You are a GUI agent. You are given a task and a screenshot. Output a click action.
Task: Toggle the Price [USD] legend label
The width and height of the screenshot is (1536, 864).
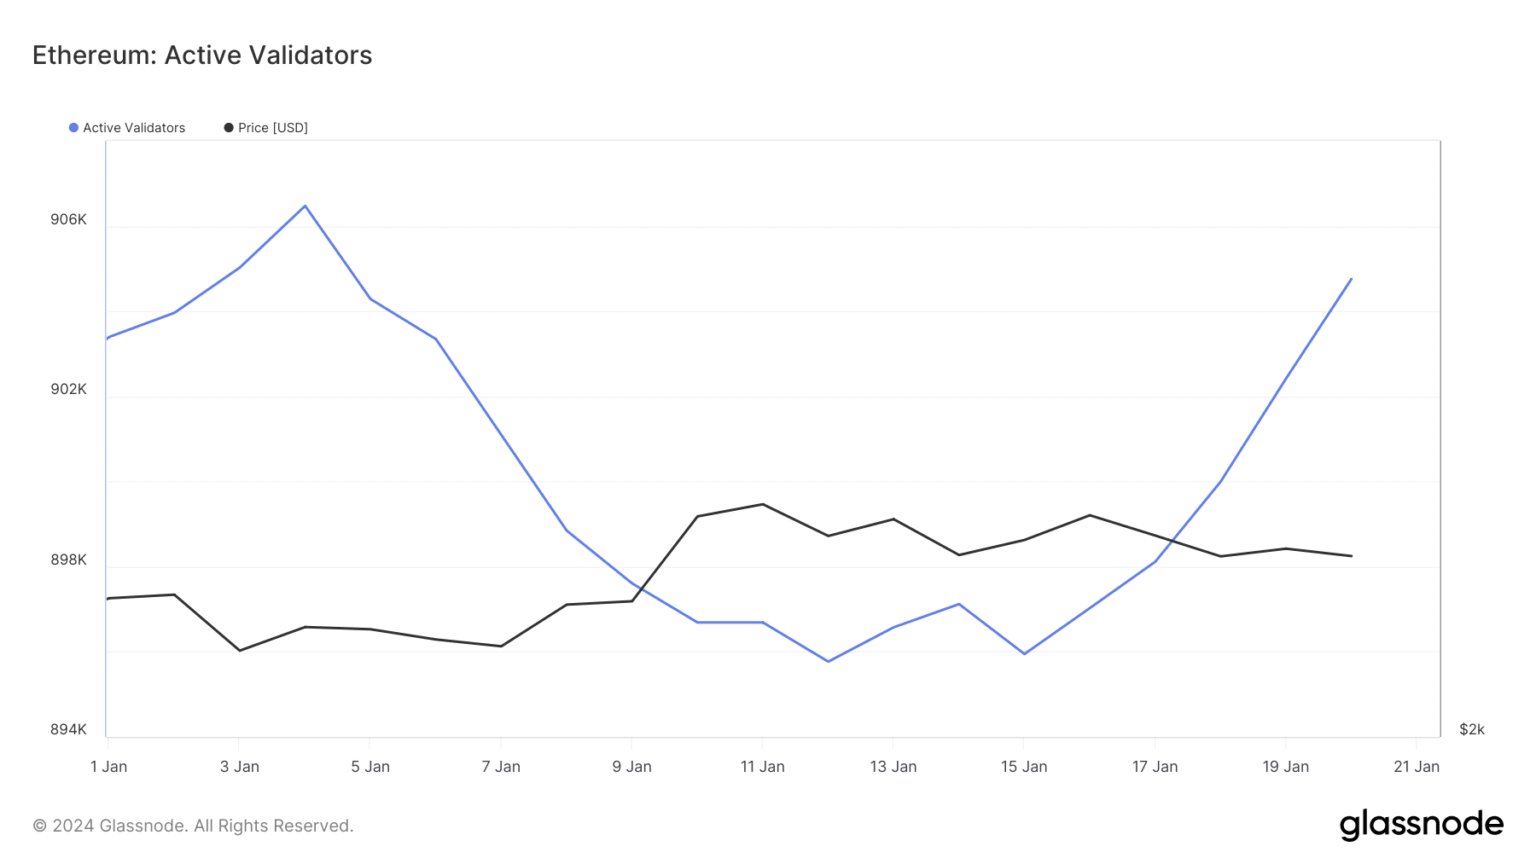pos(273,128)
